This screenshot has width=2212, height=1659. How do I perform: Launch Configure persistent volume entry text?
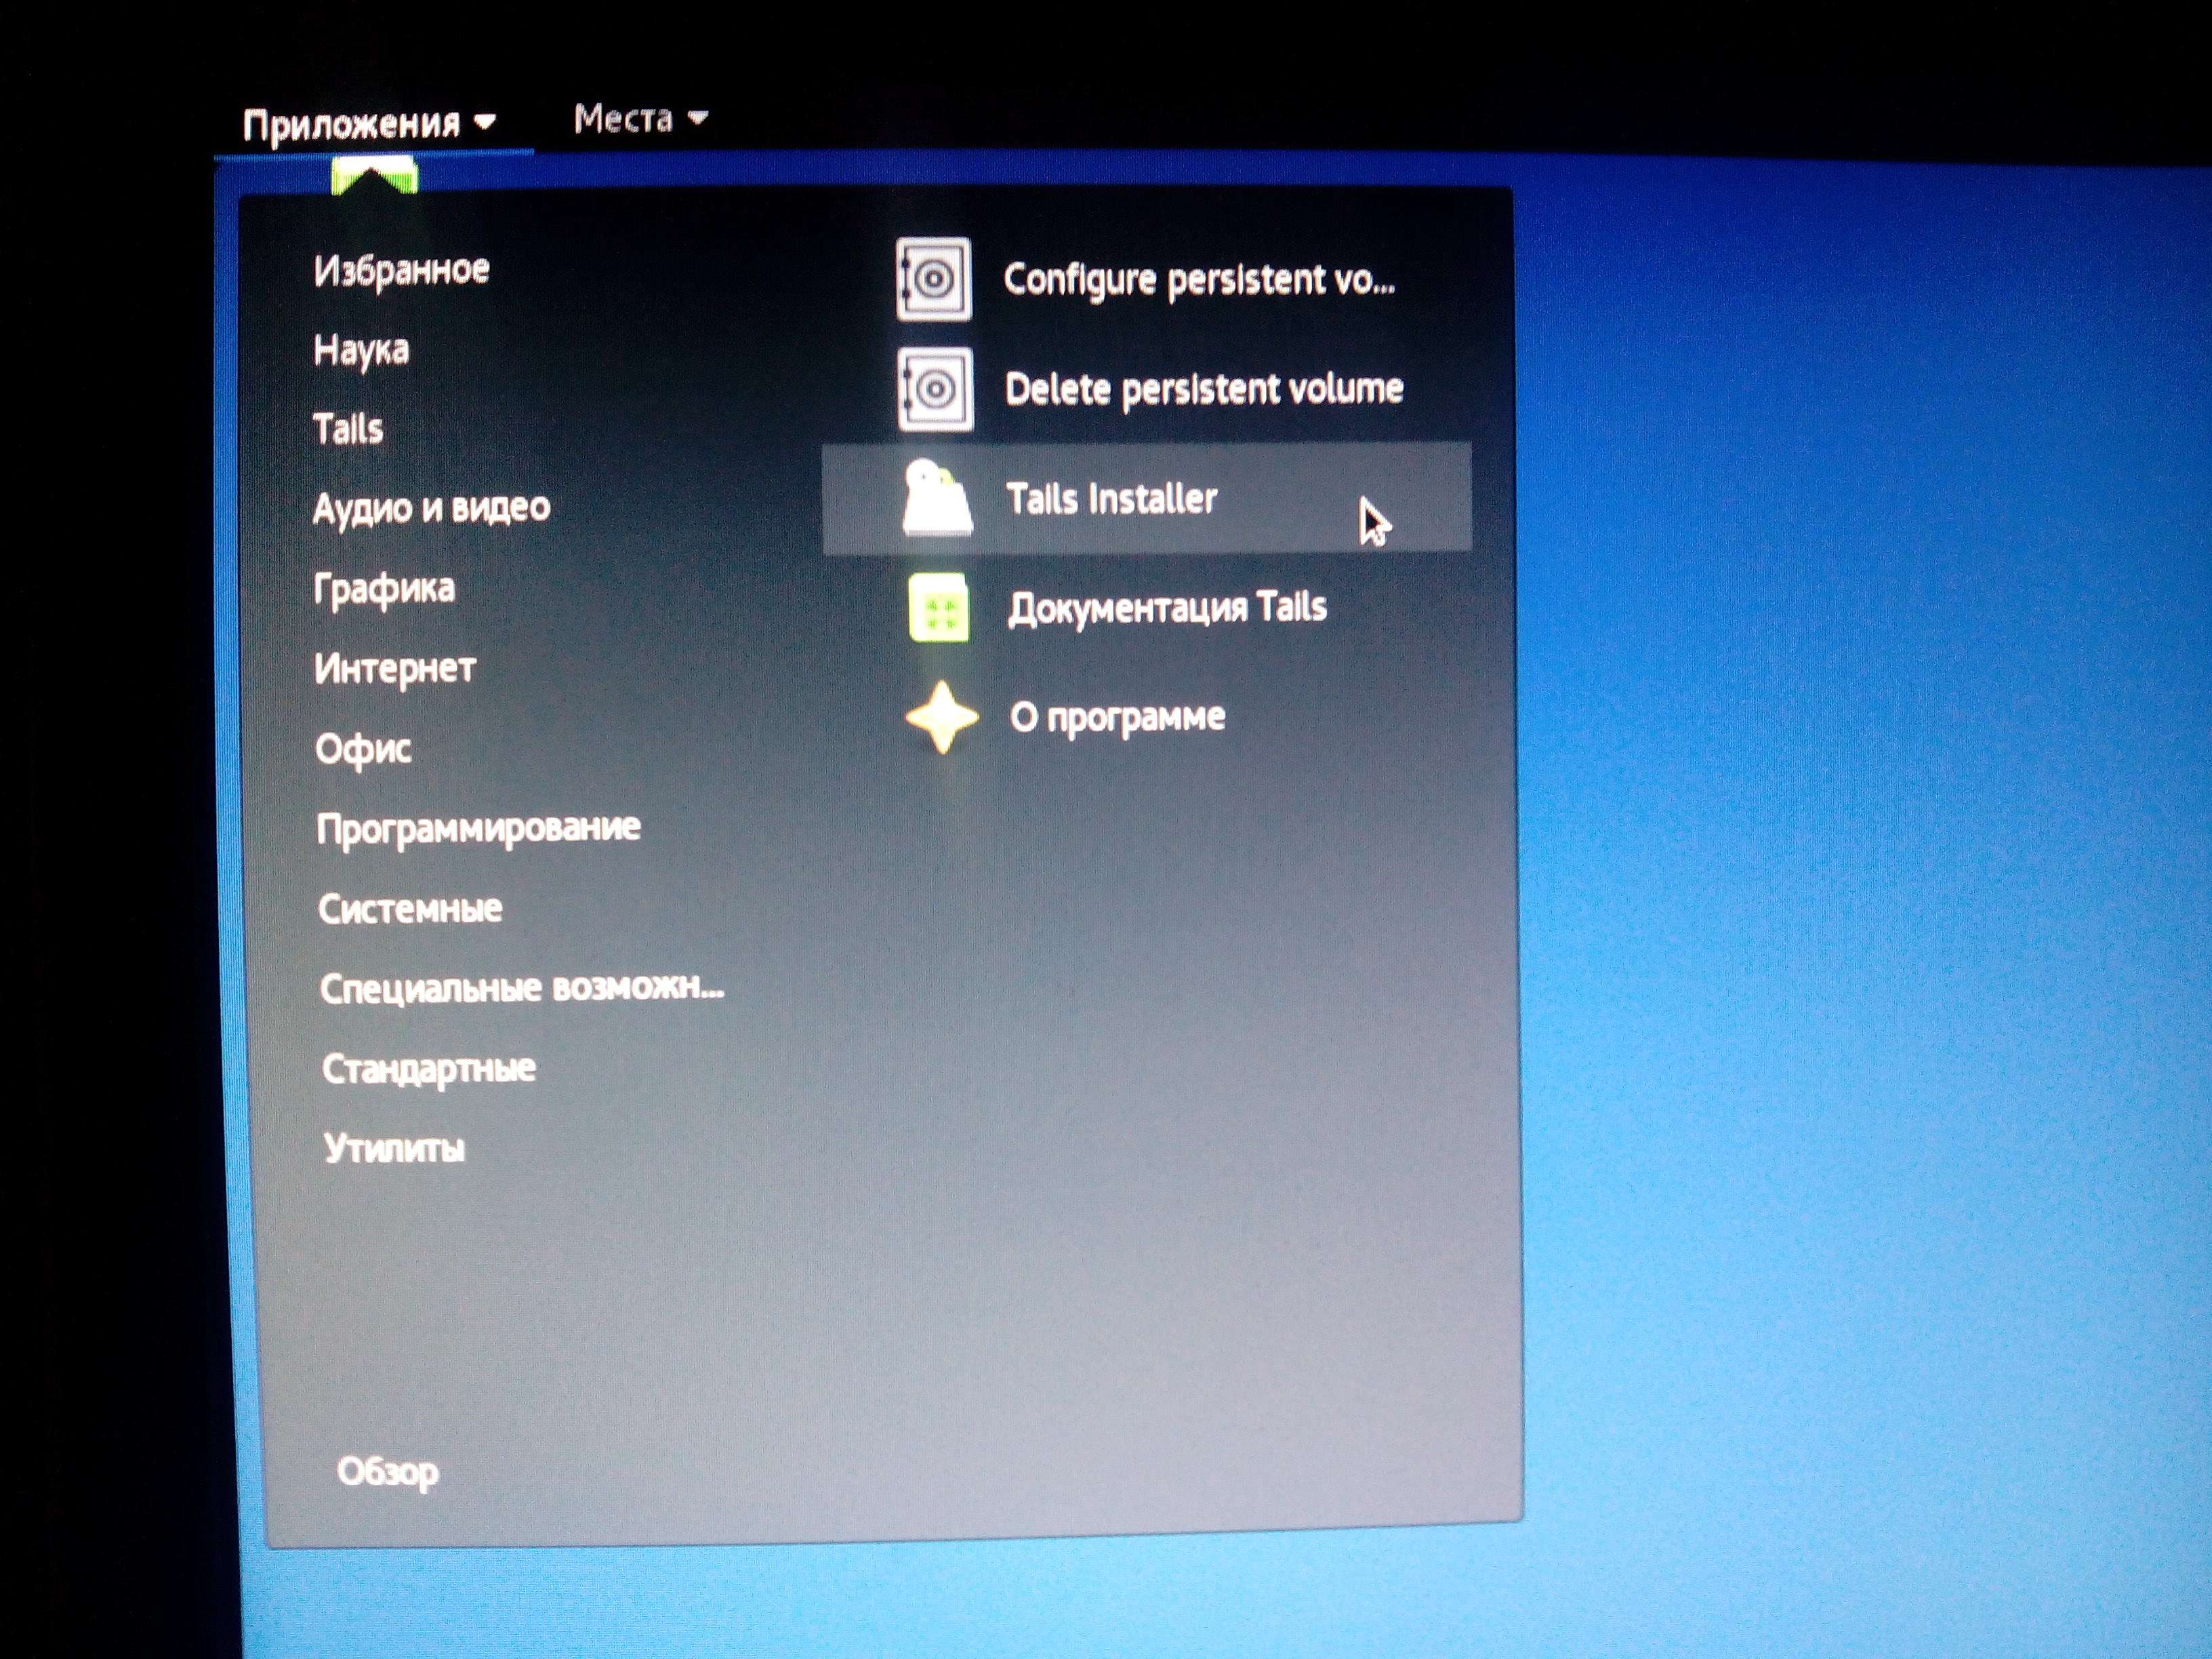pyautogui.click(x=1199, y=280)
